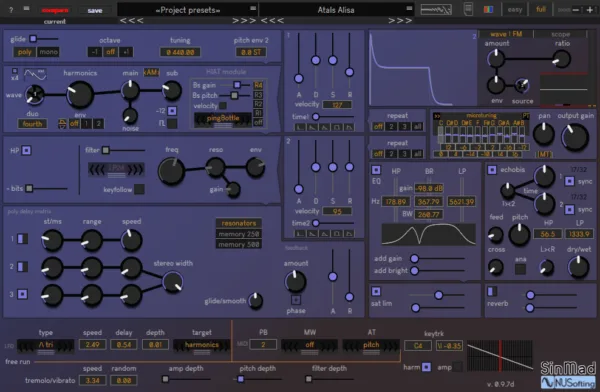Enable echobis sync 1
Viewport: 600px width, 392px height.
569,181
